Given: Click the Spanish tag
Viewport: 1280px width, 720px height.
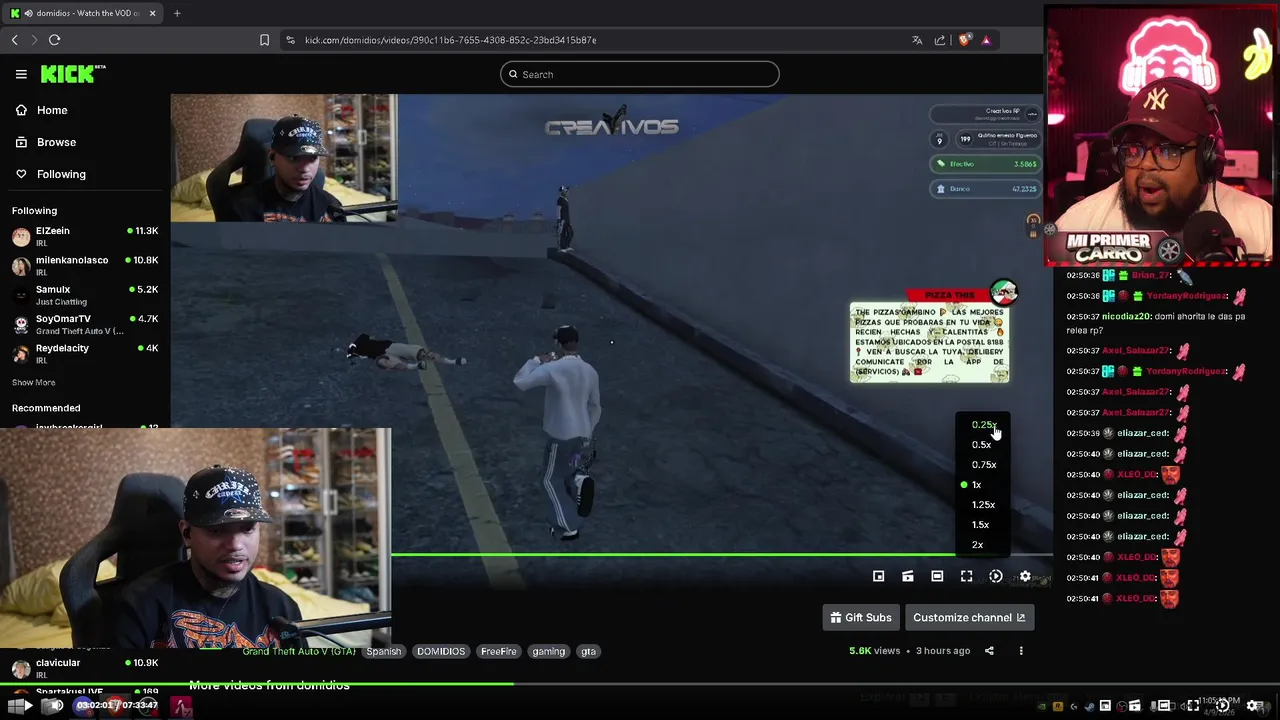Looking at the screenshot, I should (383, 651).
